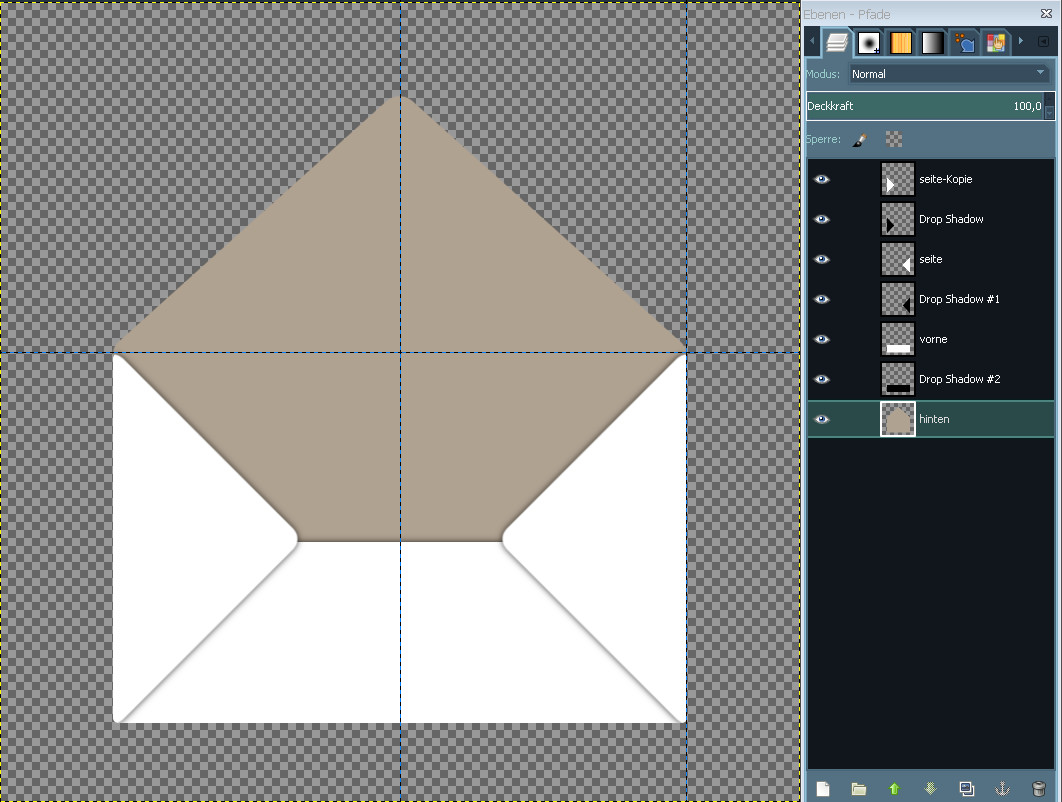Hide the Drop Shadow #2 layer
This screenshot has width=1062, height=802.
point(822,379)
